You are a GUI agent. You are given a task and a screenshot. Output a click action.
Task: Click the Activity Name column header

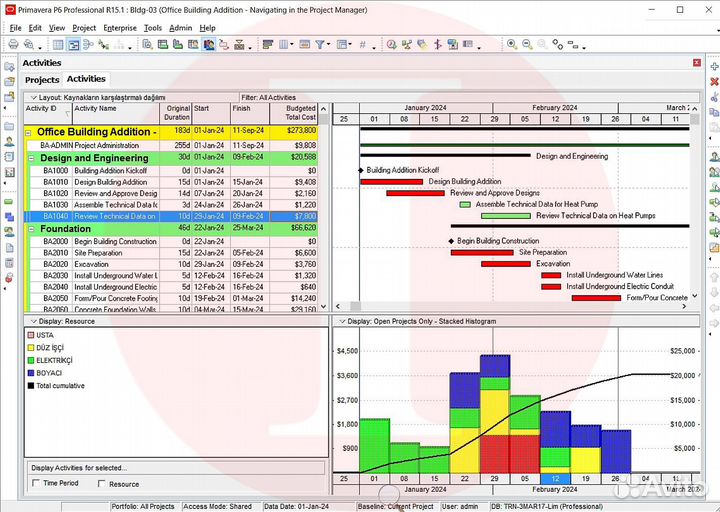[x=116, y=113]
